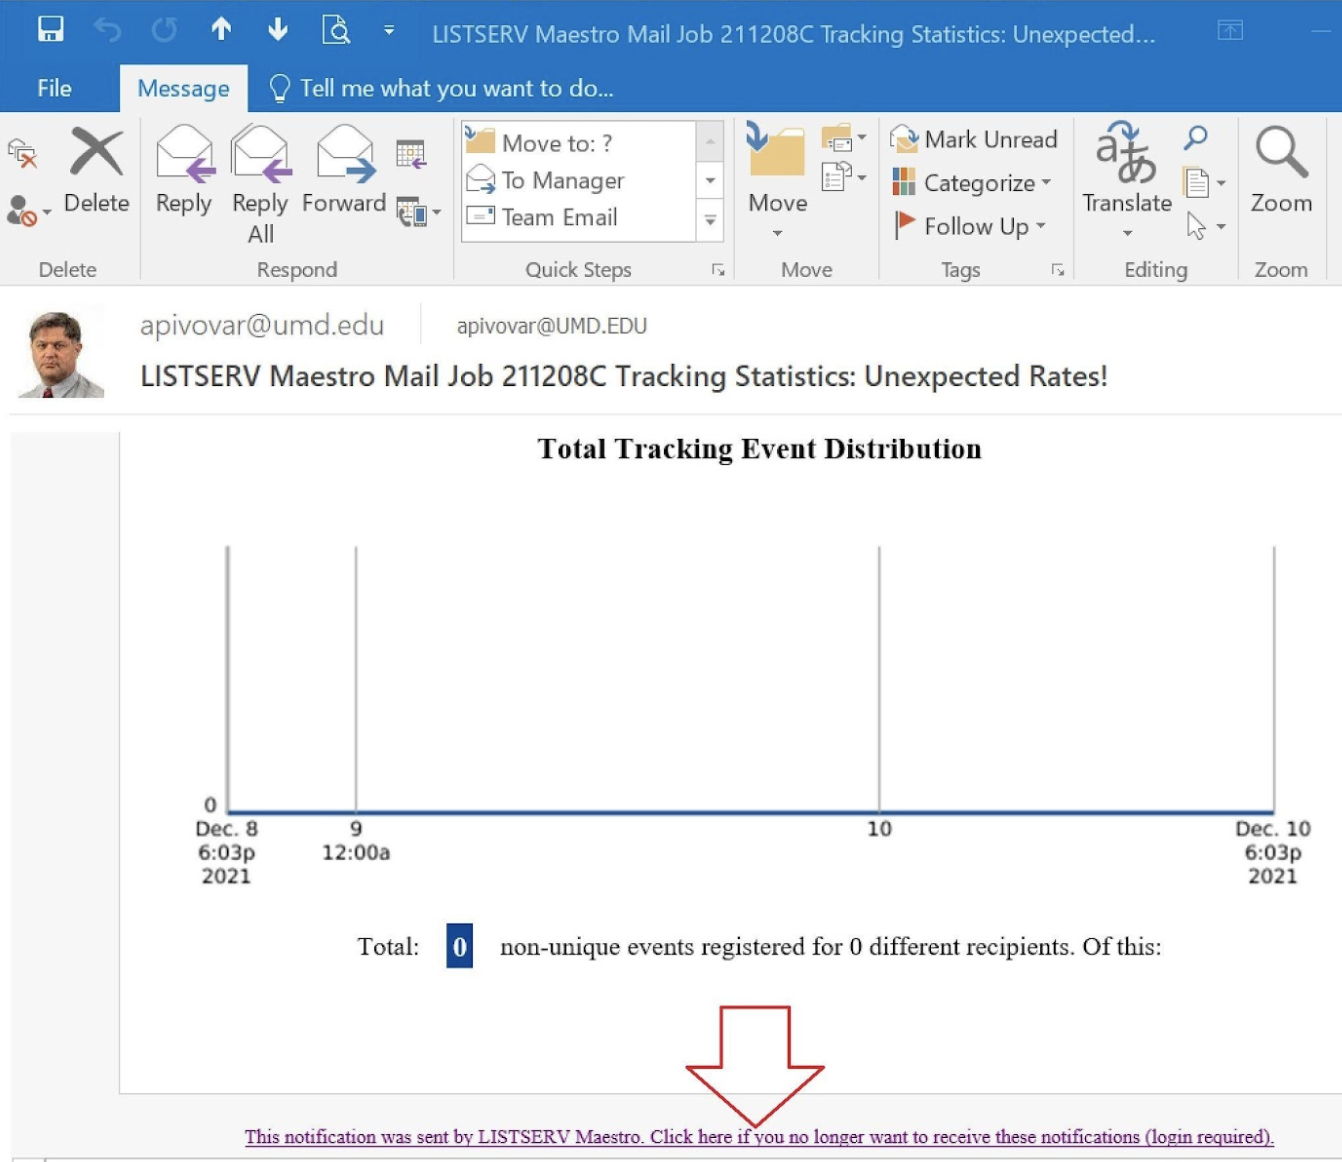Screen dimensions: 1342x1162
Task: Open the Quick Steps dialog launcher
Action: [x=718, y=270]
